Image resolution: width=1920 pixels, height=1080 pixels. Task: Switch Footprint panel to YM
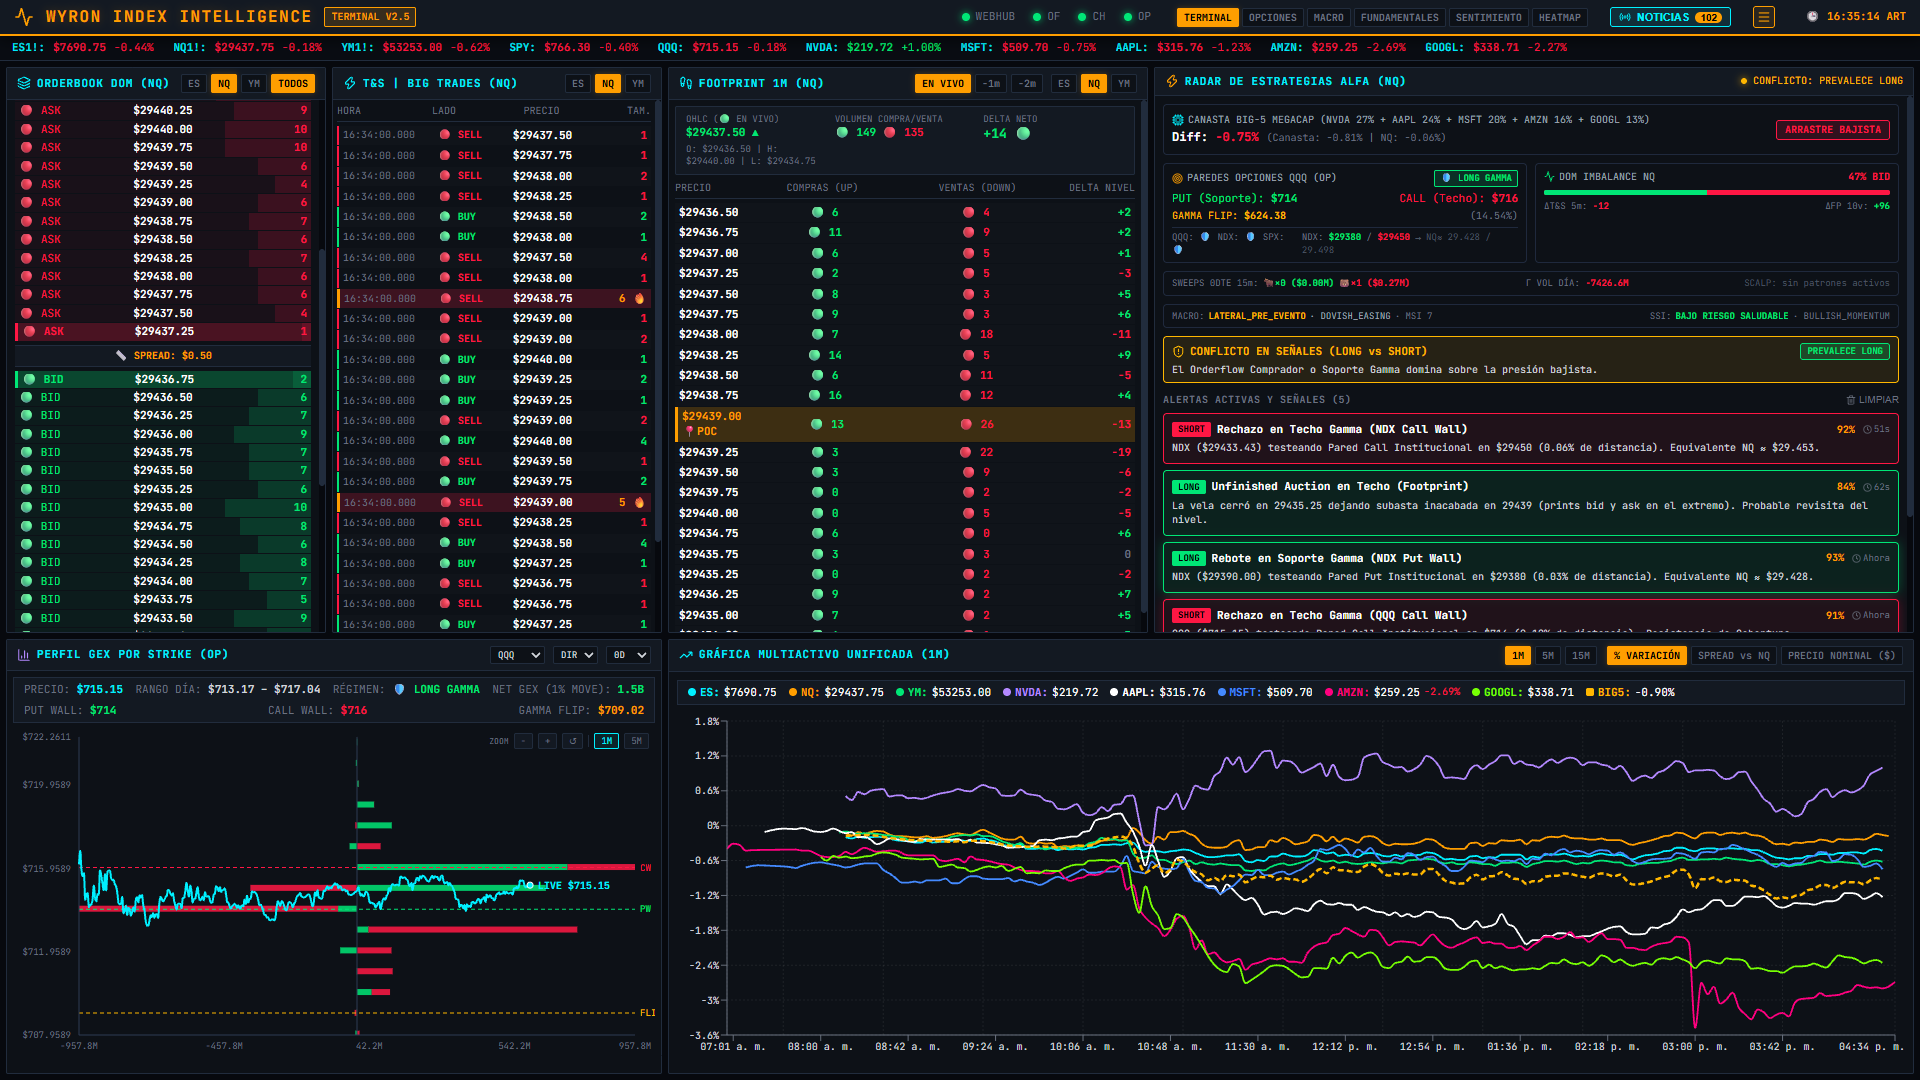[1124, 84]
